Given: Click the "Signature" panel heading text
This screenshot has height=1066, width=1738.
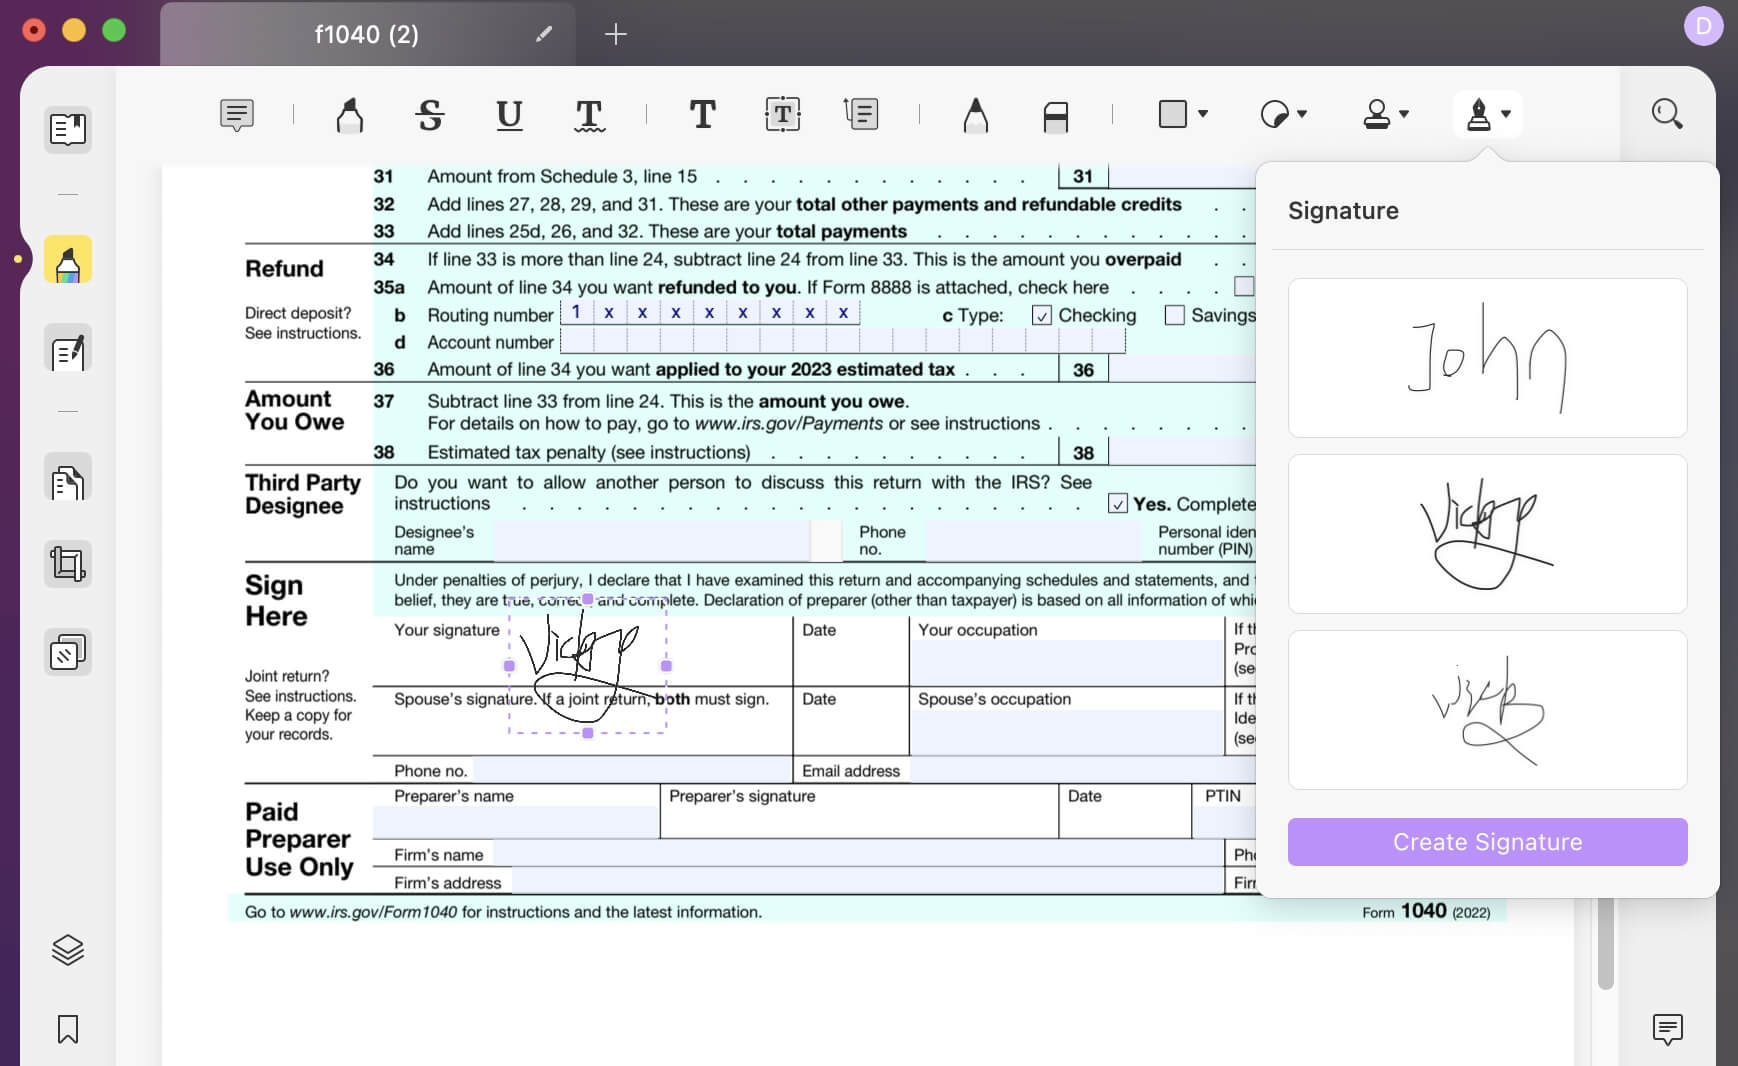Looking at the screenshot, I should pyautogui.click(x=1343, y=211).
